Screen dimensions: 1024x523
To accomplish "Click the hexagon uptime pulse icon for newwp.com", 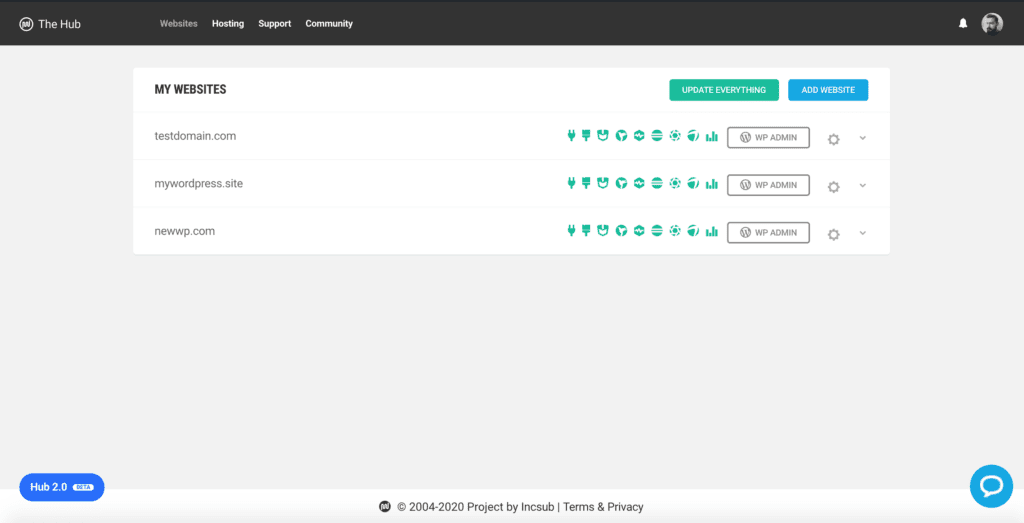I will pyautogui.click(x=639, y=230).
